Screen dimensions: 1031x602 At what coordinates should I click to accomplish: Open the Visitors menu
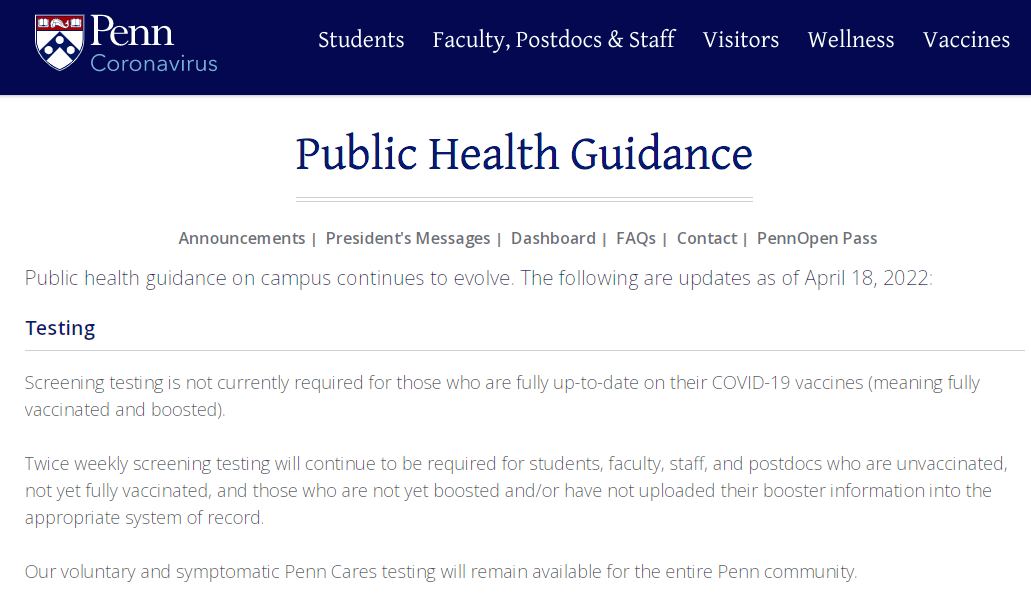(740, 40)
